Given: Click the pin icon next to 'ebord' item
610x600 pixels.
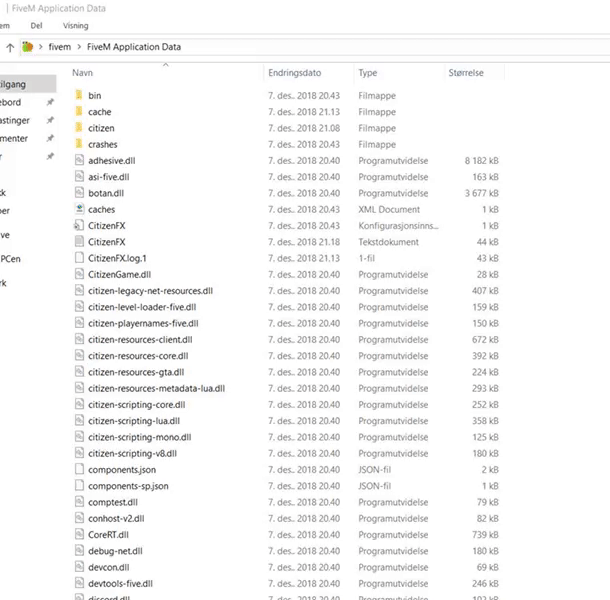Looking at the screenshot, I should (50, 102).
